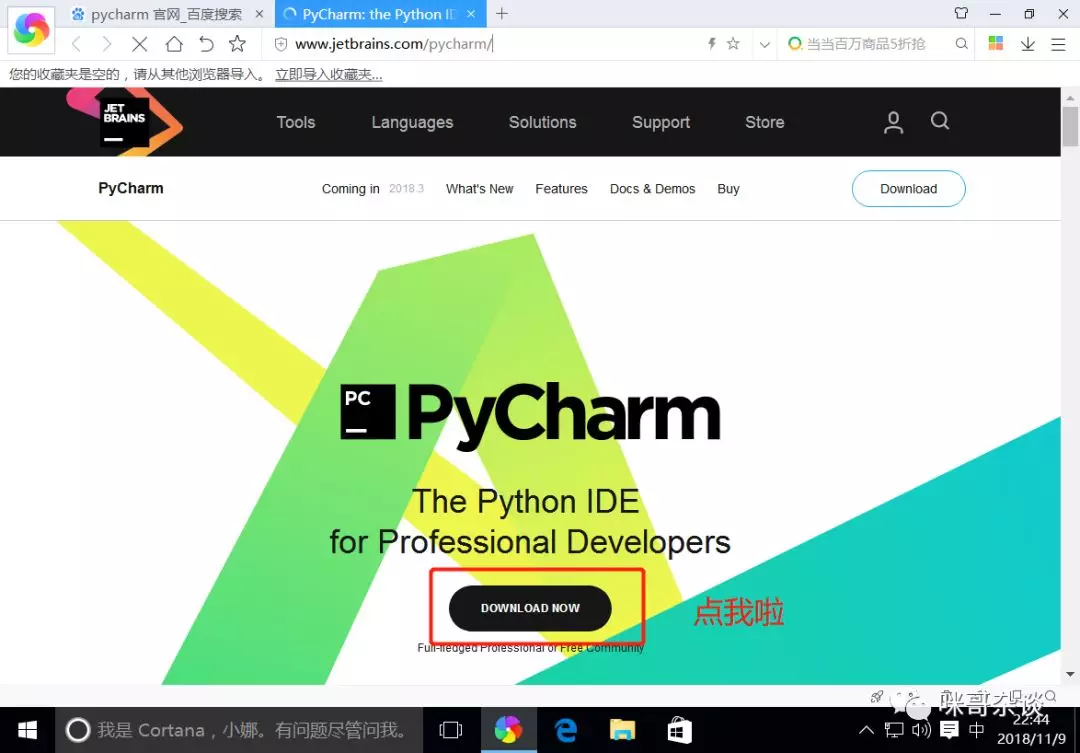Open the Tools menu
This screenshot has width=1080, height=753.
[295, 122]
